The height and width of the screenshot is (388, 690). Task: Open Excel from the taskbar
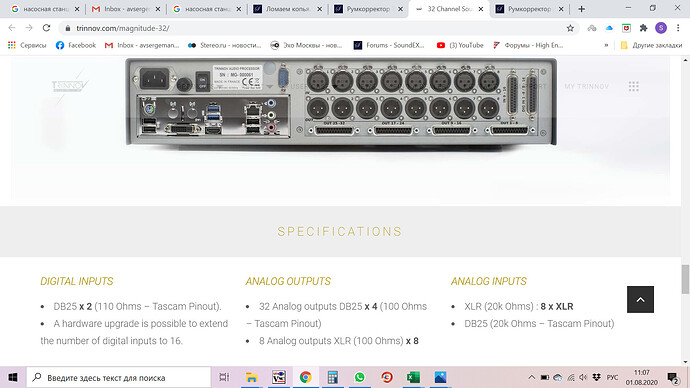click(413, 377)
